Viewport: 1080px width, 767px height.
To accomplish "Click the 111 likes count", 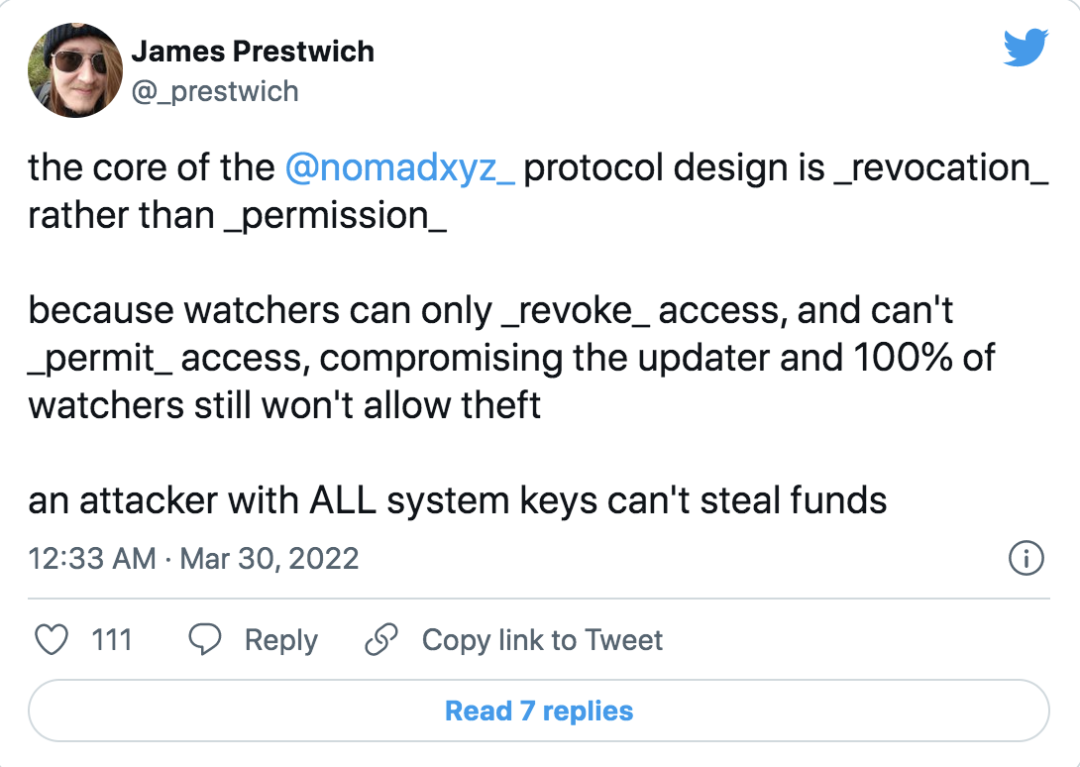I will pos(112,640).
